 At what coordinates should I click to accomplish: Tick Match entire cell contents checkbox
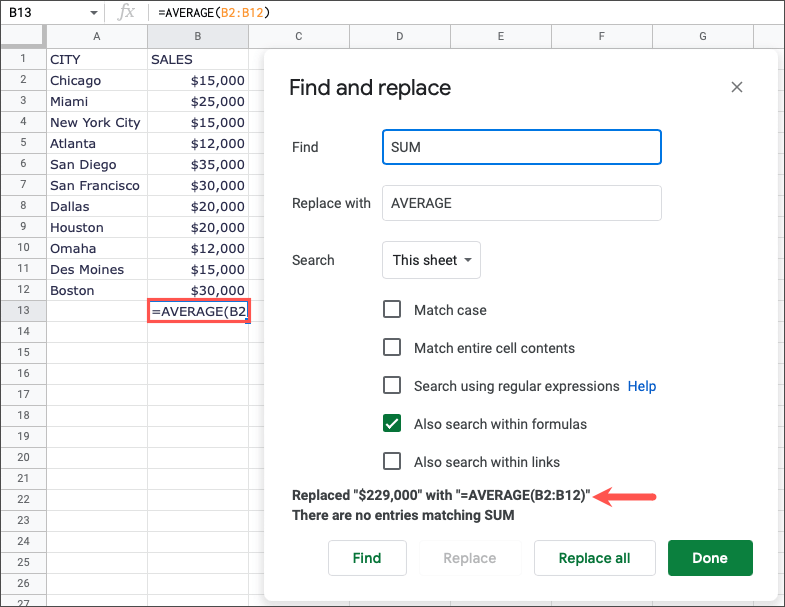click(391, 347)
